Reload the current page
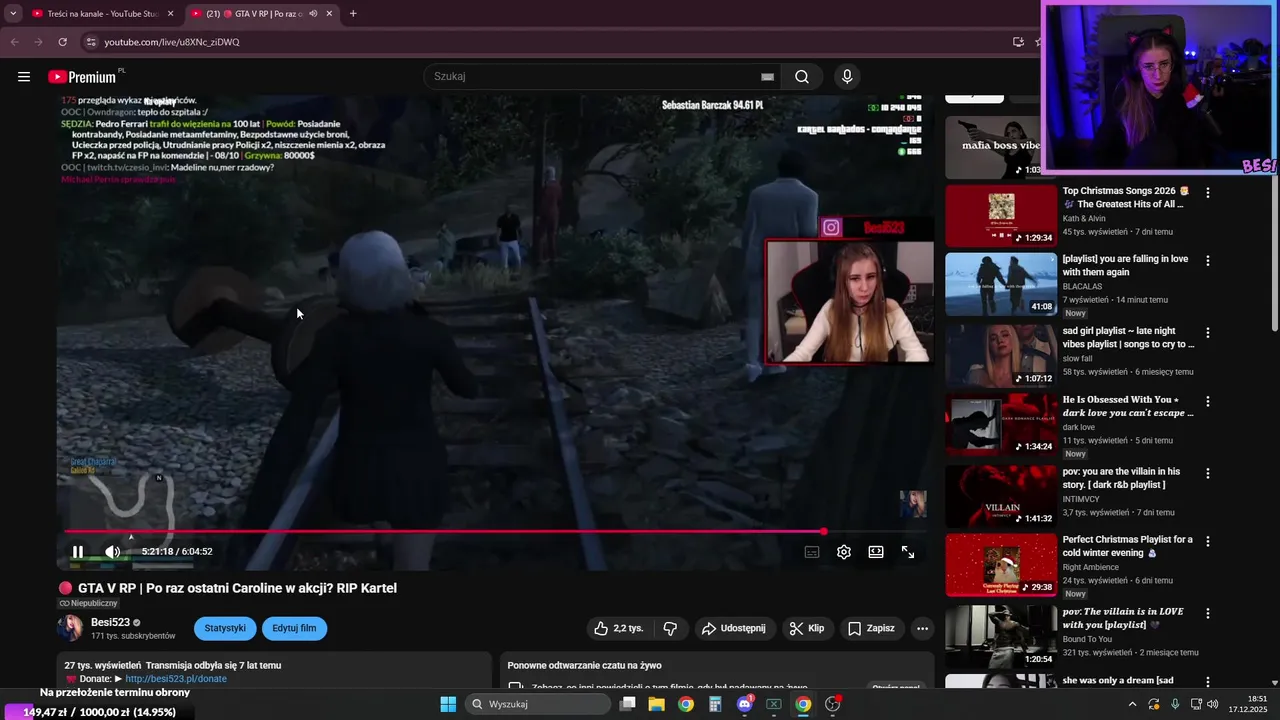 [62, 42]
